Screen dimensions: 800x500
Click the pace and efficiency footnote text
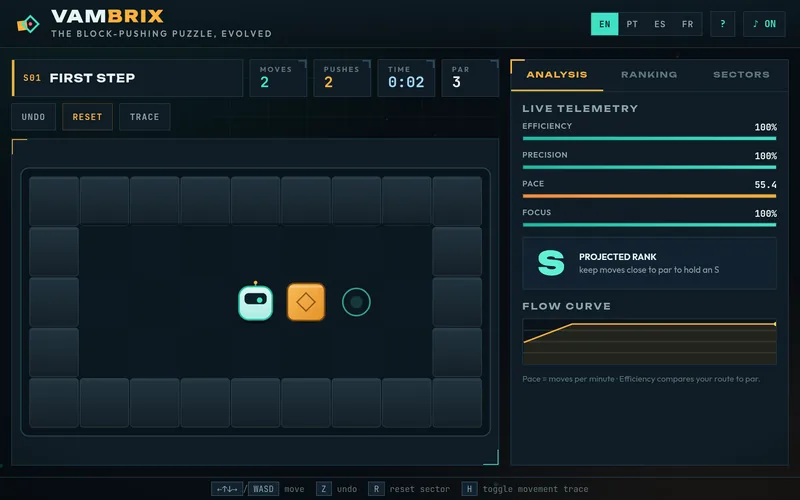(641, 379)
